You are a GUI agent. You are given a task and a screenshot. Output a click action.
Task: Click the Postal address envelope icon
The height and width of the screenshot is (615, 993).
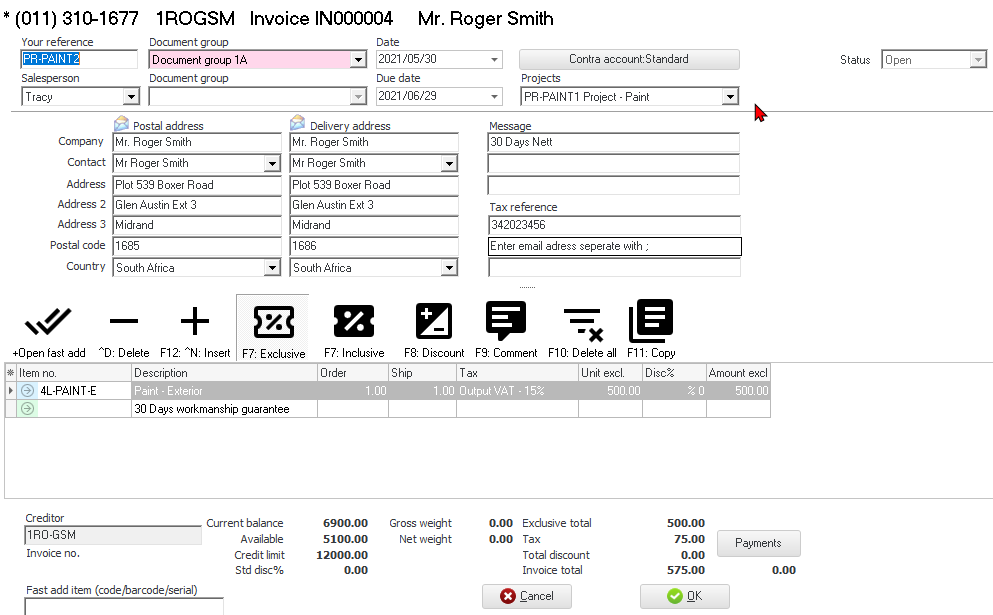(122, 125)
